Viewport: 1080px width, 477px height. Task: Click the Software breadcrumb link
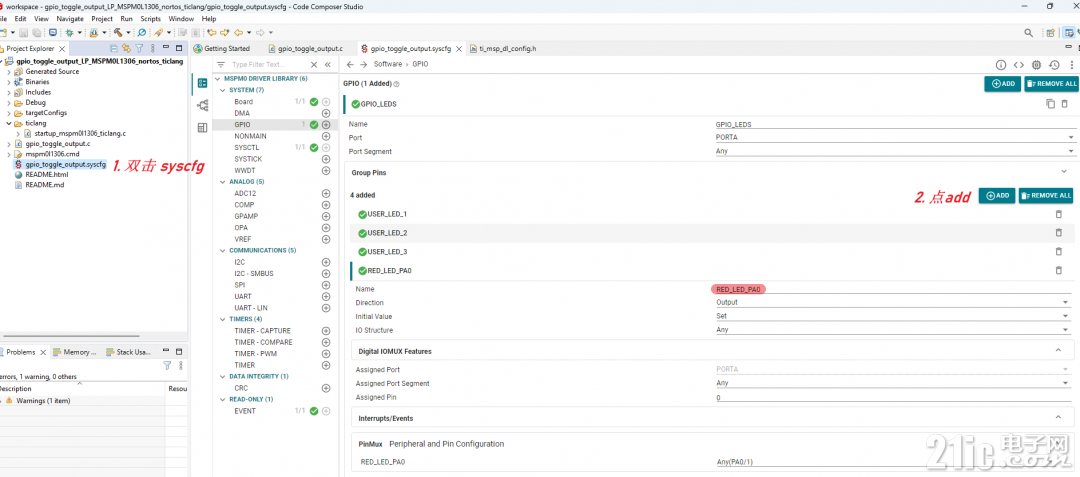point(388,64)
